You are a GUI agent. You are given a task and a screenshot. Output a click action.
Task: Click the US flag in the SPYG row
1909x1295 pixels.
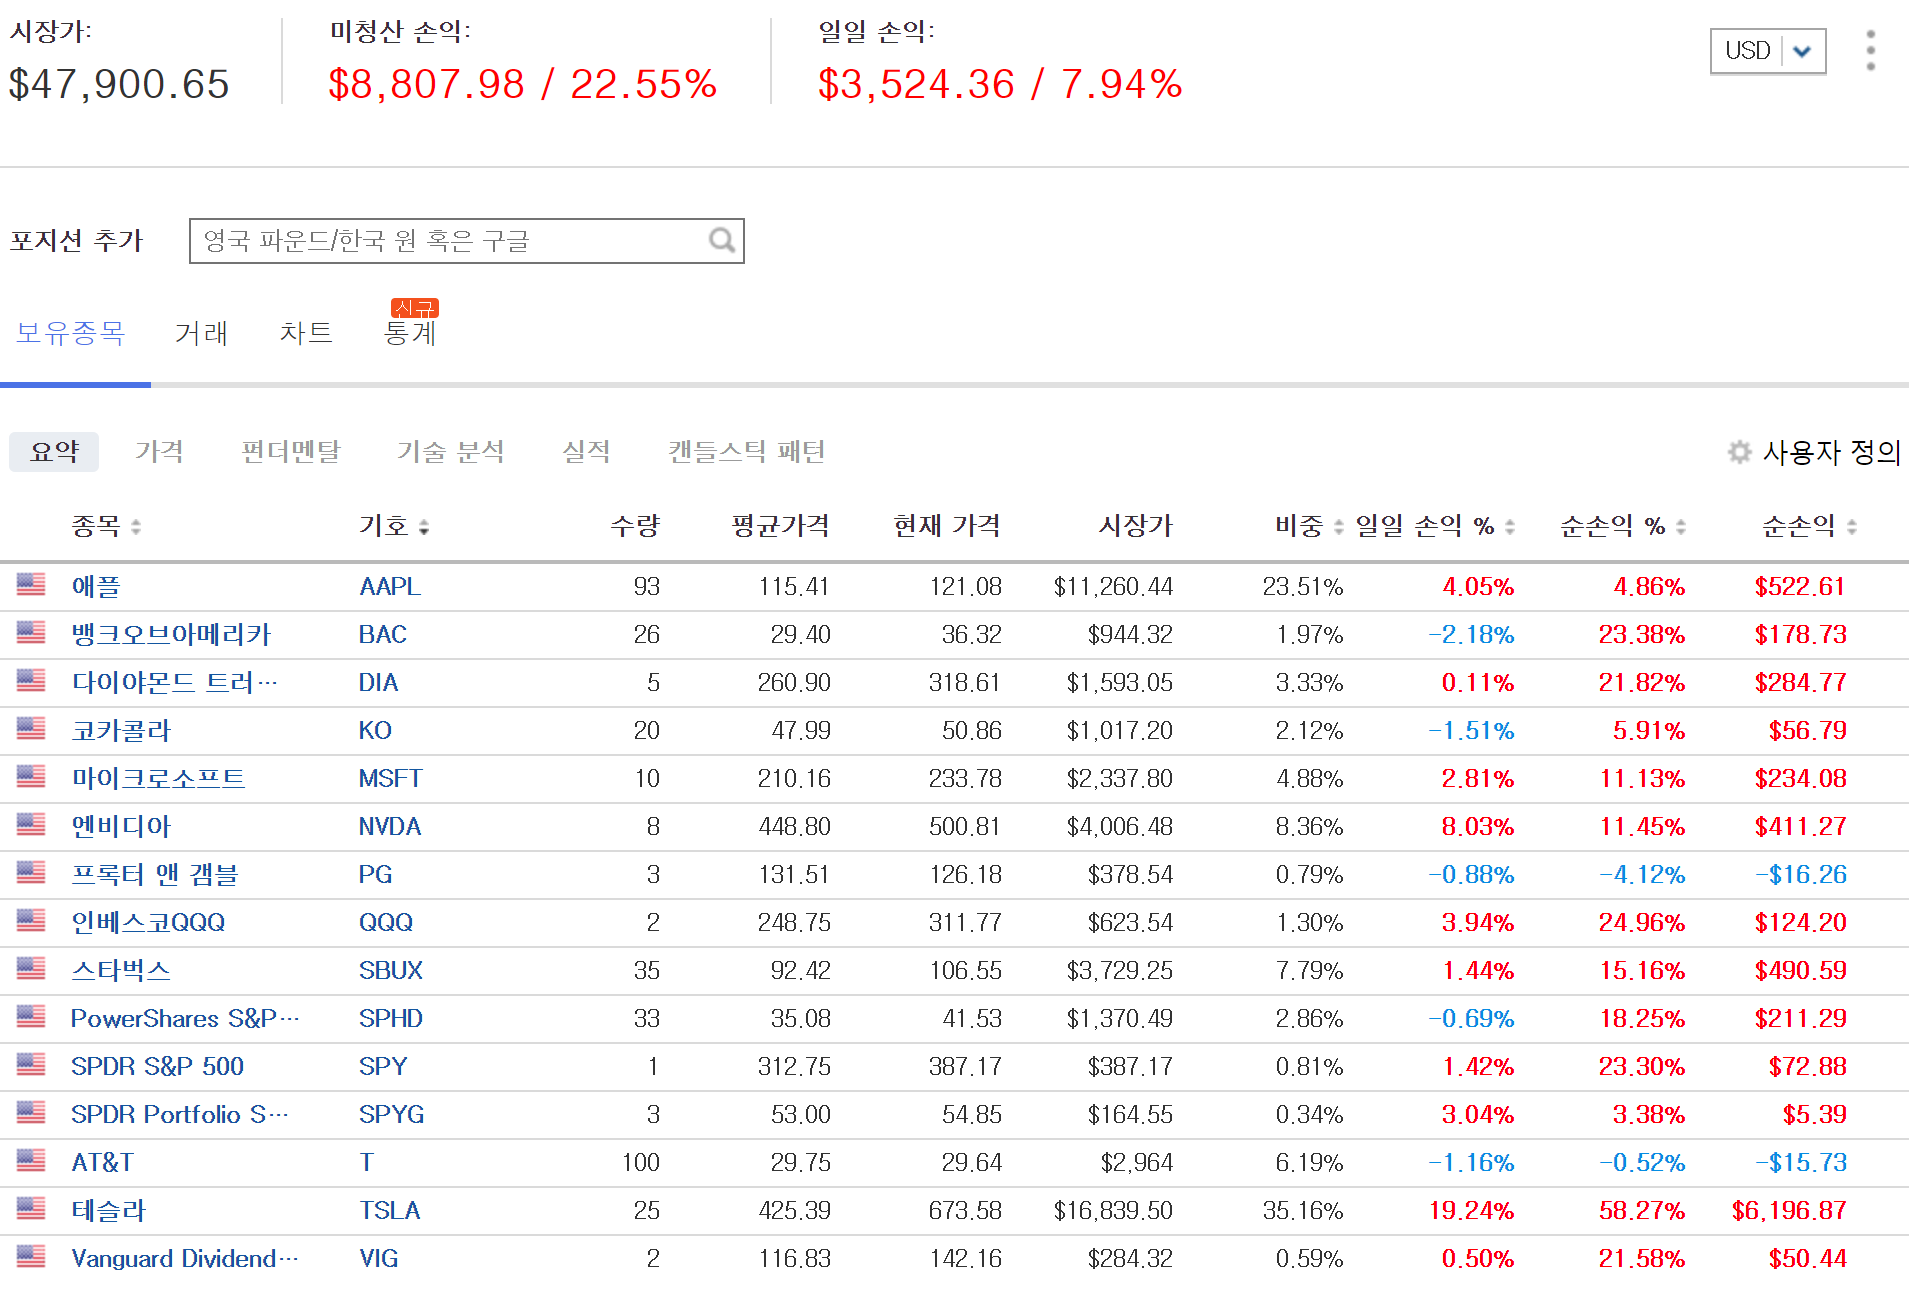pyautogui.click(x=31, y=1112)
